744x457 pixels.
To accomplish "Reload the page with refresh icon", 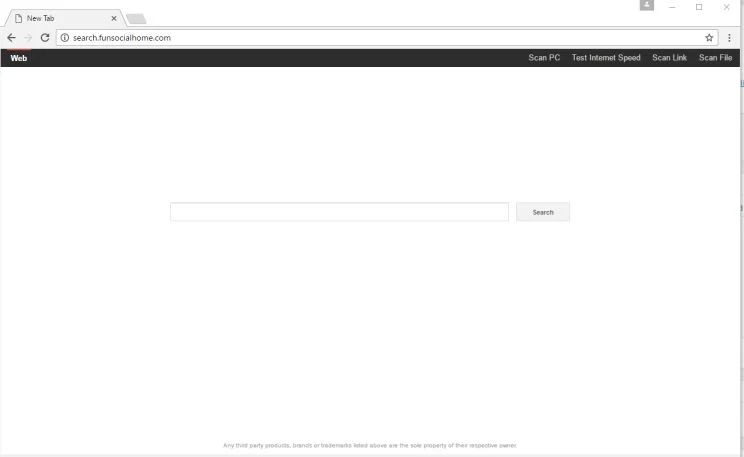I will 45,37.
